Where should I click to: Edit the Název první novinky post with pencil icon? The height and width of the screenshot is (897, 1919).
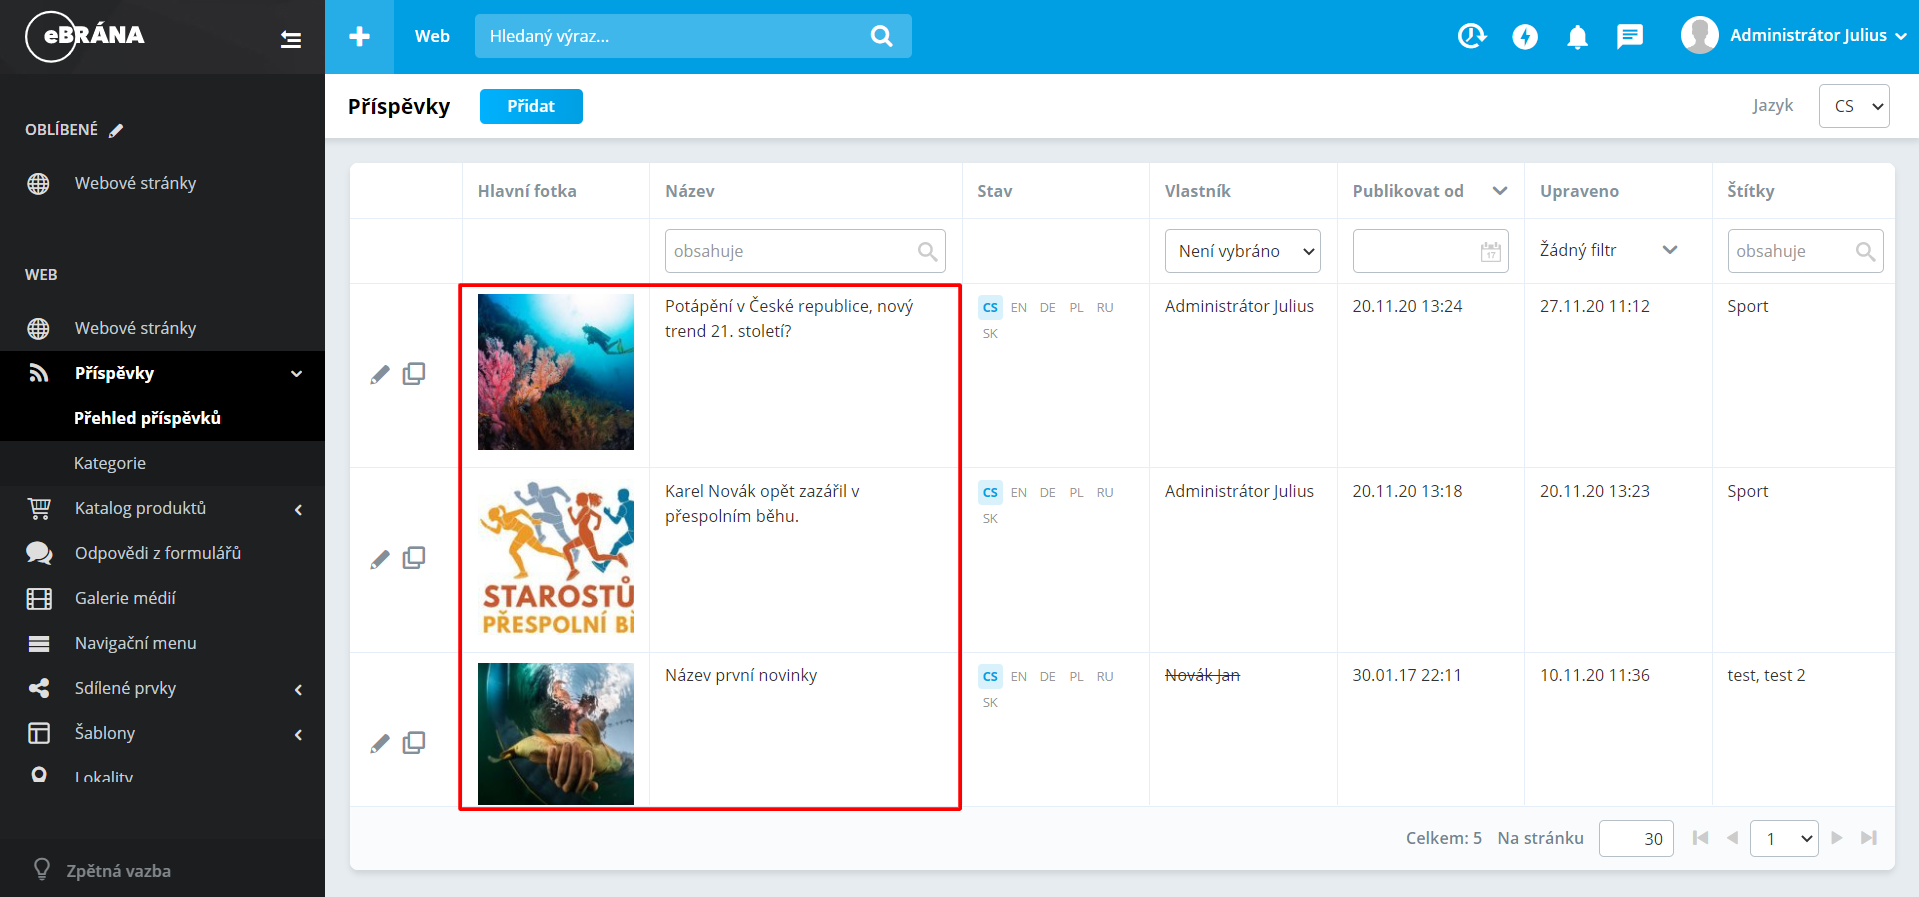tap(380, 744)
